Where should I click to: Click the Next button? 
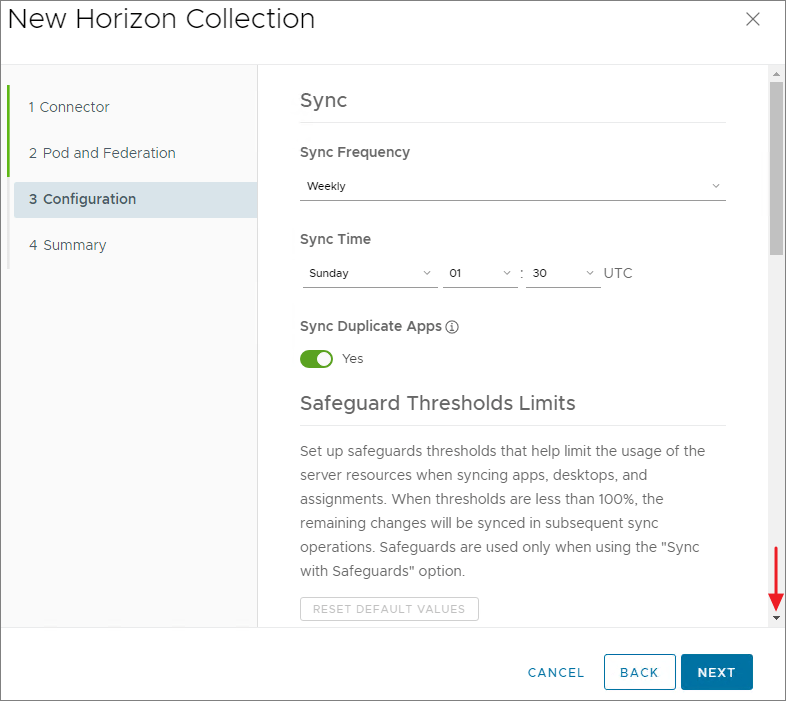click(716, 672)
